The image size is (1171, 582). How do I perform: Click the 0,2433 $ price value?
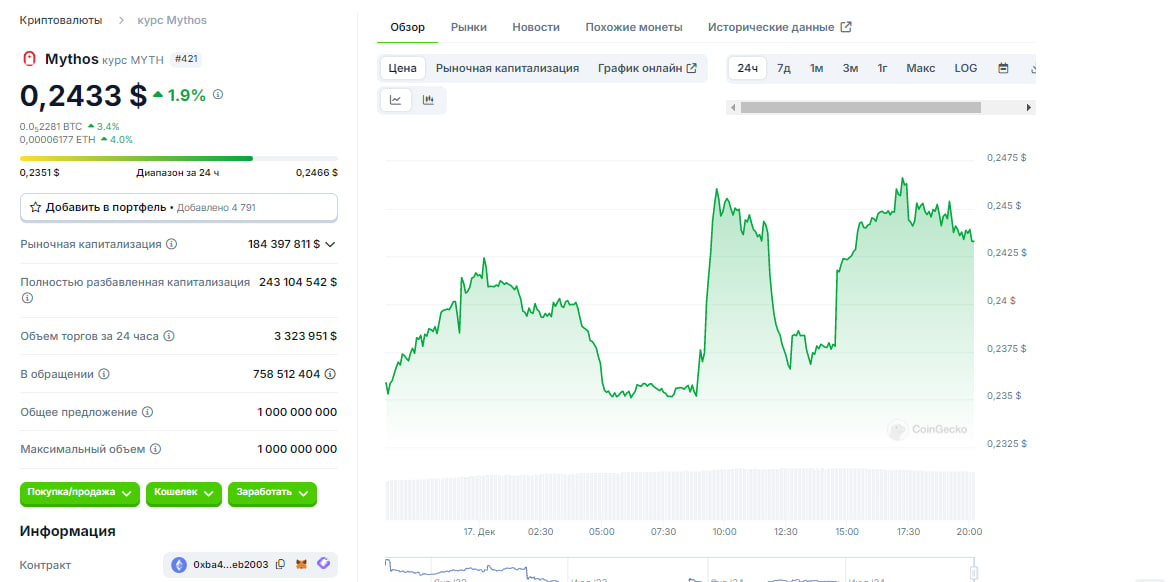[x=84, y=96]
